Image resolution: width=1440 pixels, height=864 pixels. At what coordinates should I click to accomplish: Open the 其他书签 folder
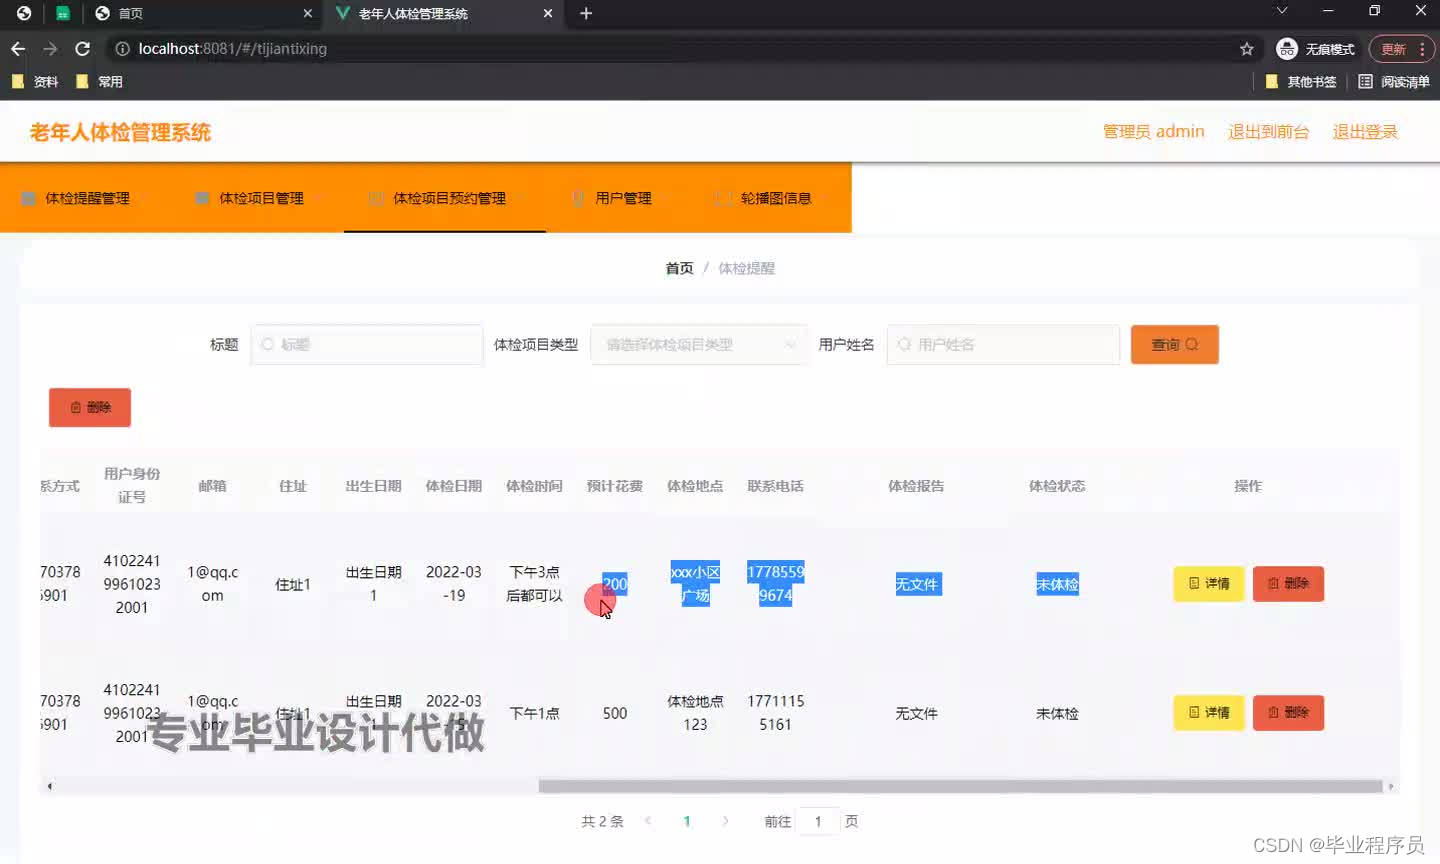(x=1301, y=82)
